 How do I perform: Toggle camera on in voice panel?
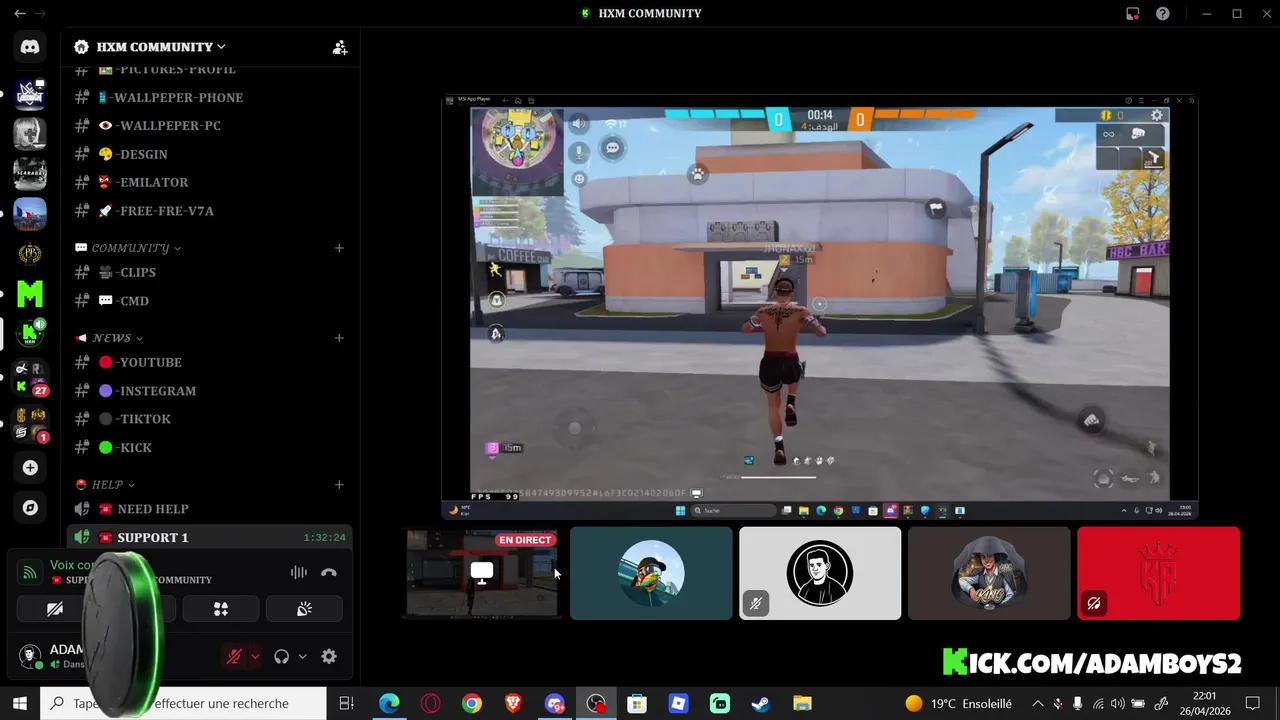pyautogui.click(x=55, y=609)
